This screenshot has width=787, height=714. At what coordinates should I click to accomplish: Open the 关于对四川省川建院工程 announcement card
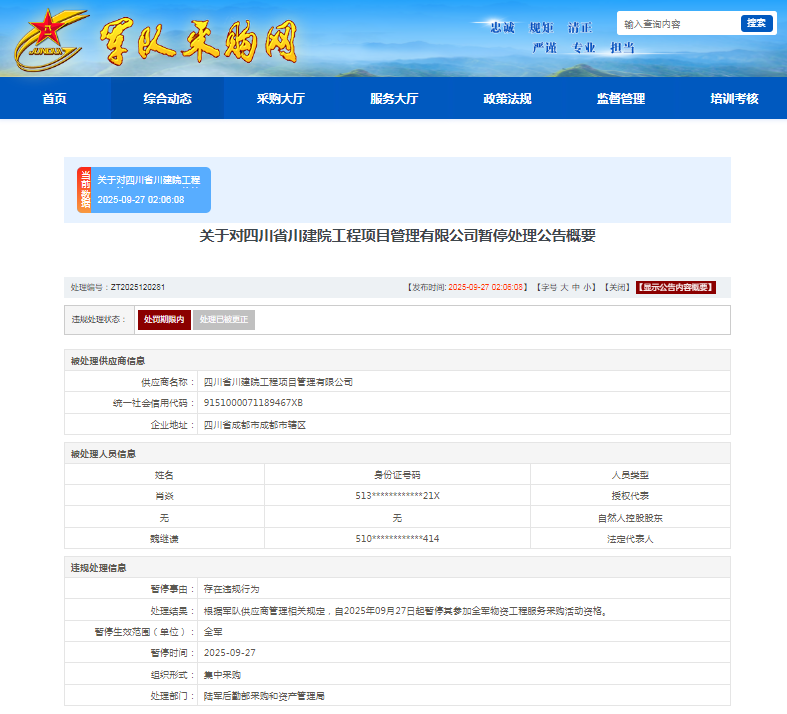[x=150, y=190]
